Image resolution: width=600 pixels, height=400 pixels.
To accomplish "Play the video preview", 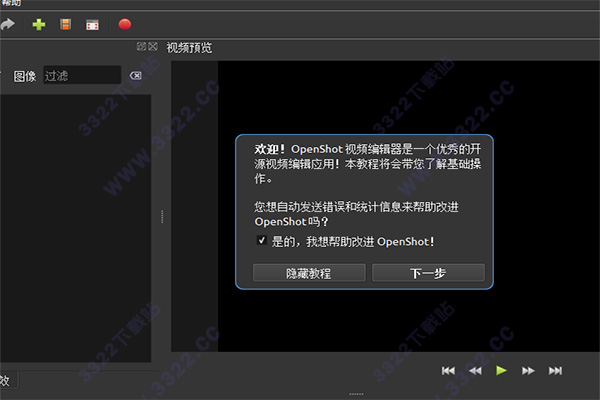I will tap(501, 371).
